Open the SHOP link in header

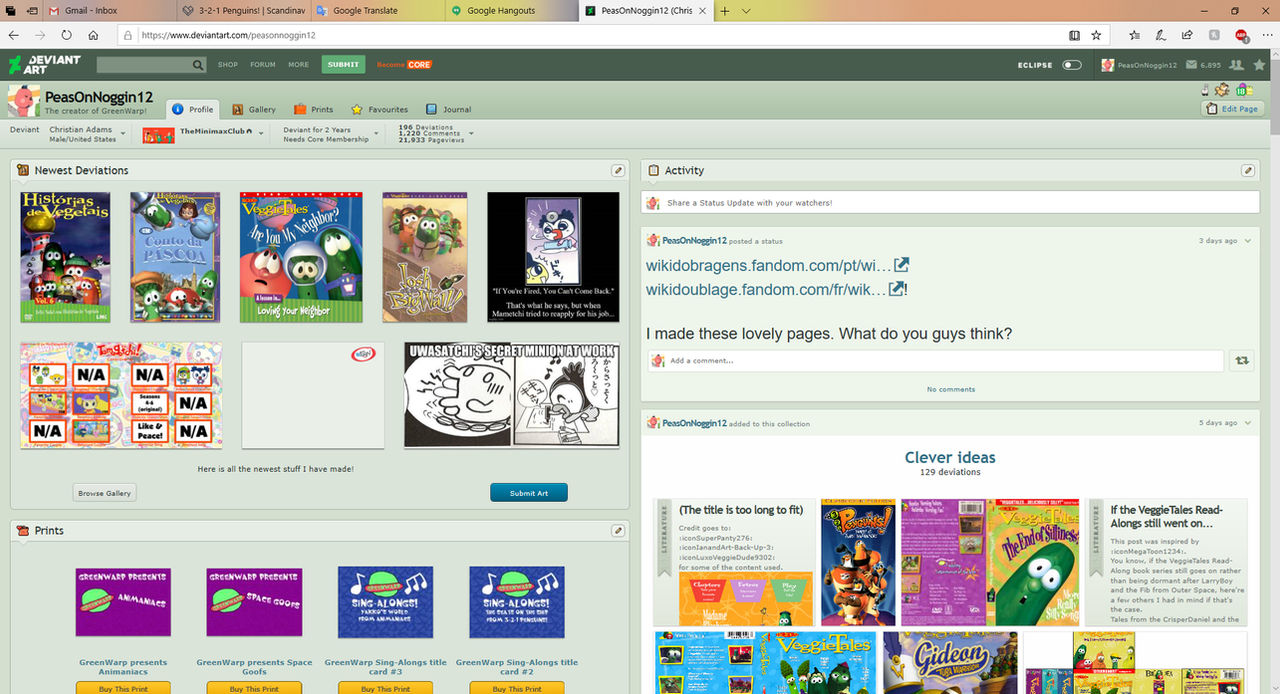tap(228, 65)
